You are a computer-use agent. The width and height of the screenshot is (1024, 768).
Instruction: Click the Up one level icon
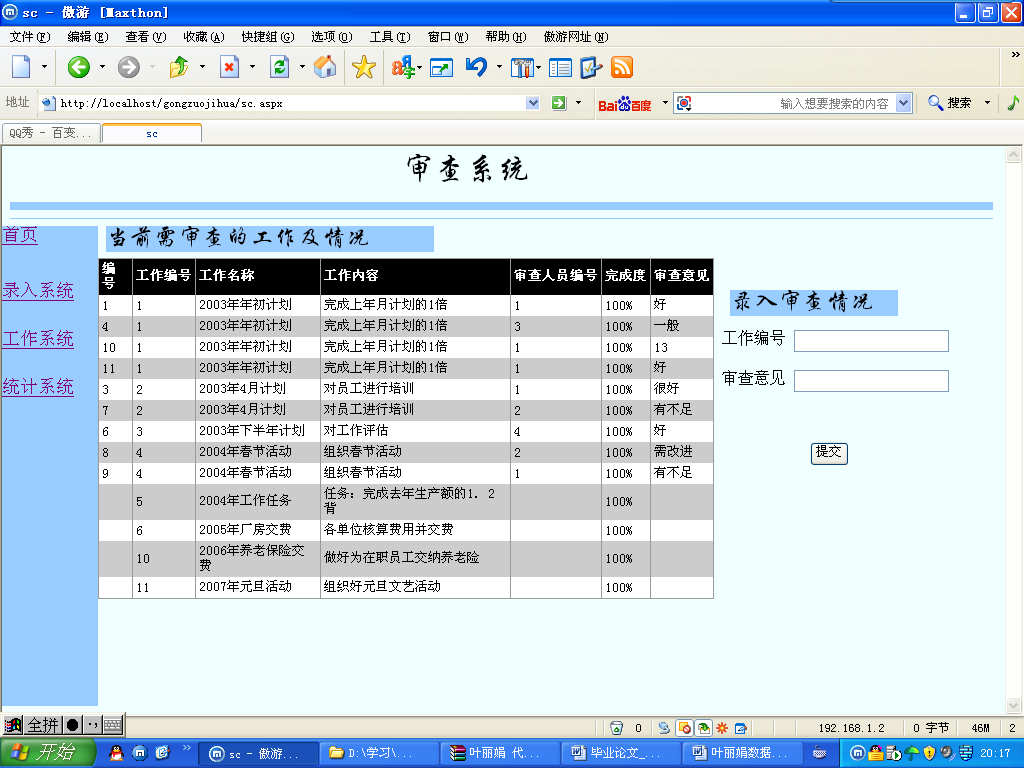coord(178,67)
